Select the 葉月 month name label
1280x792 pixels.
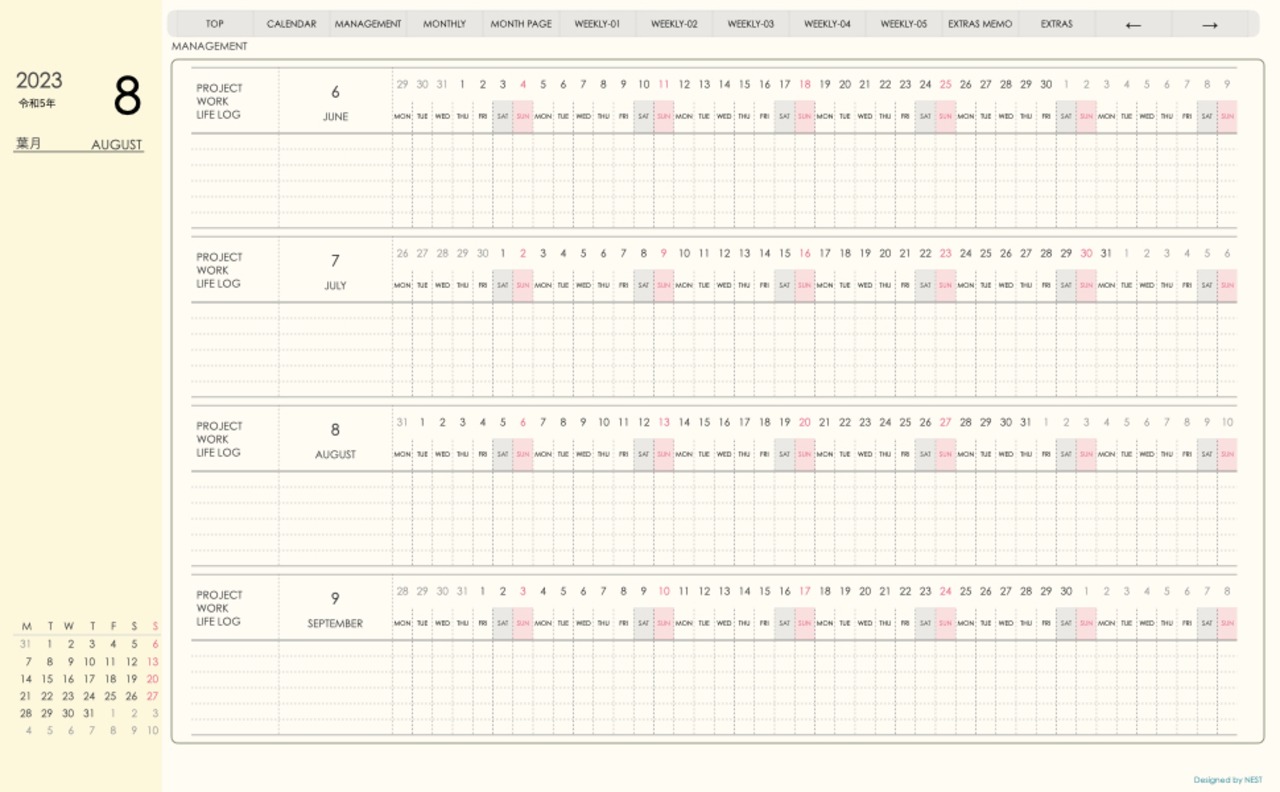(28, 144)
